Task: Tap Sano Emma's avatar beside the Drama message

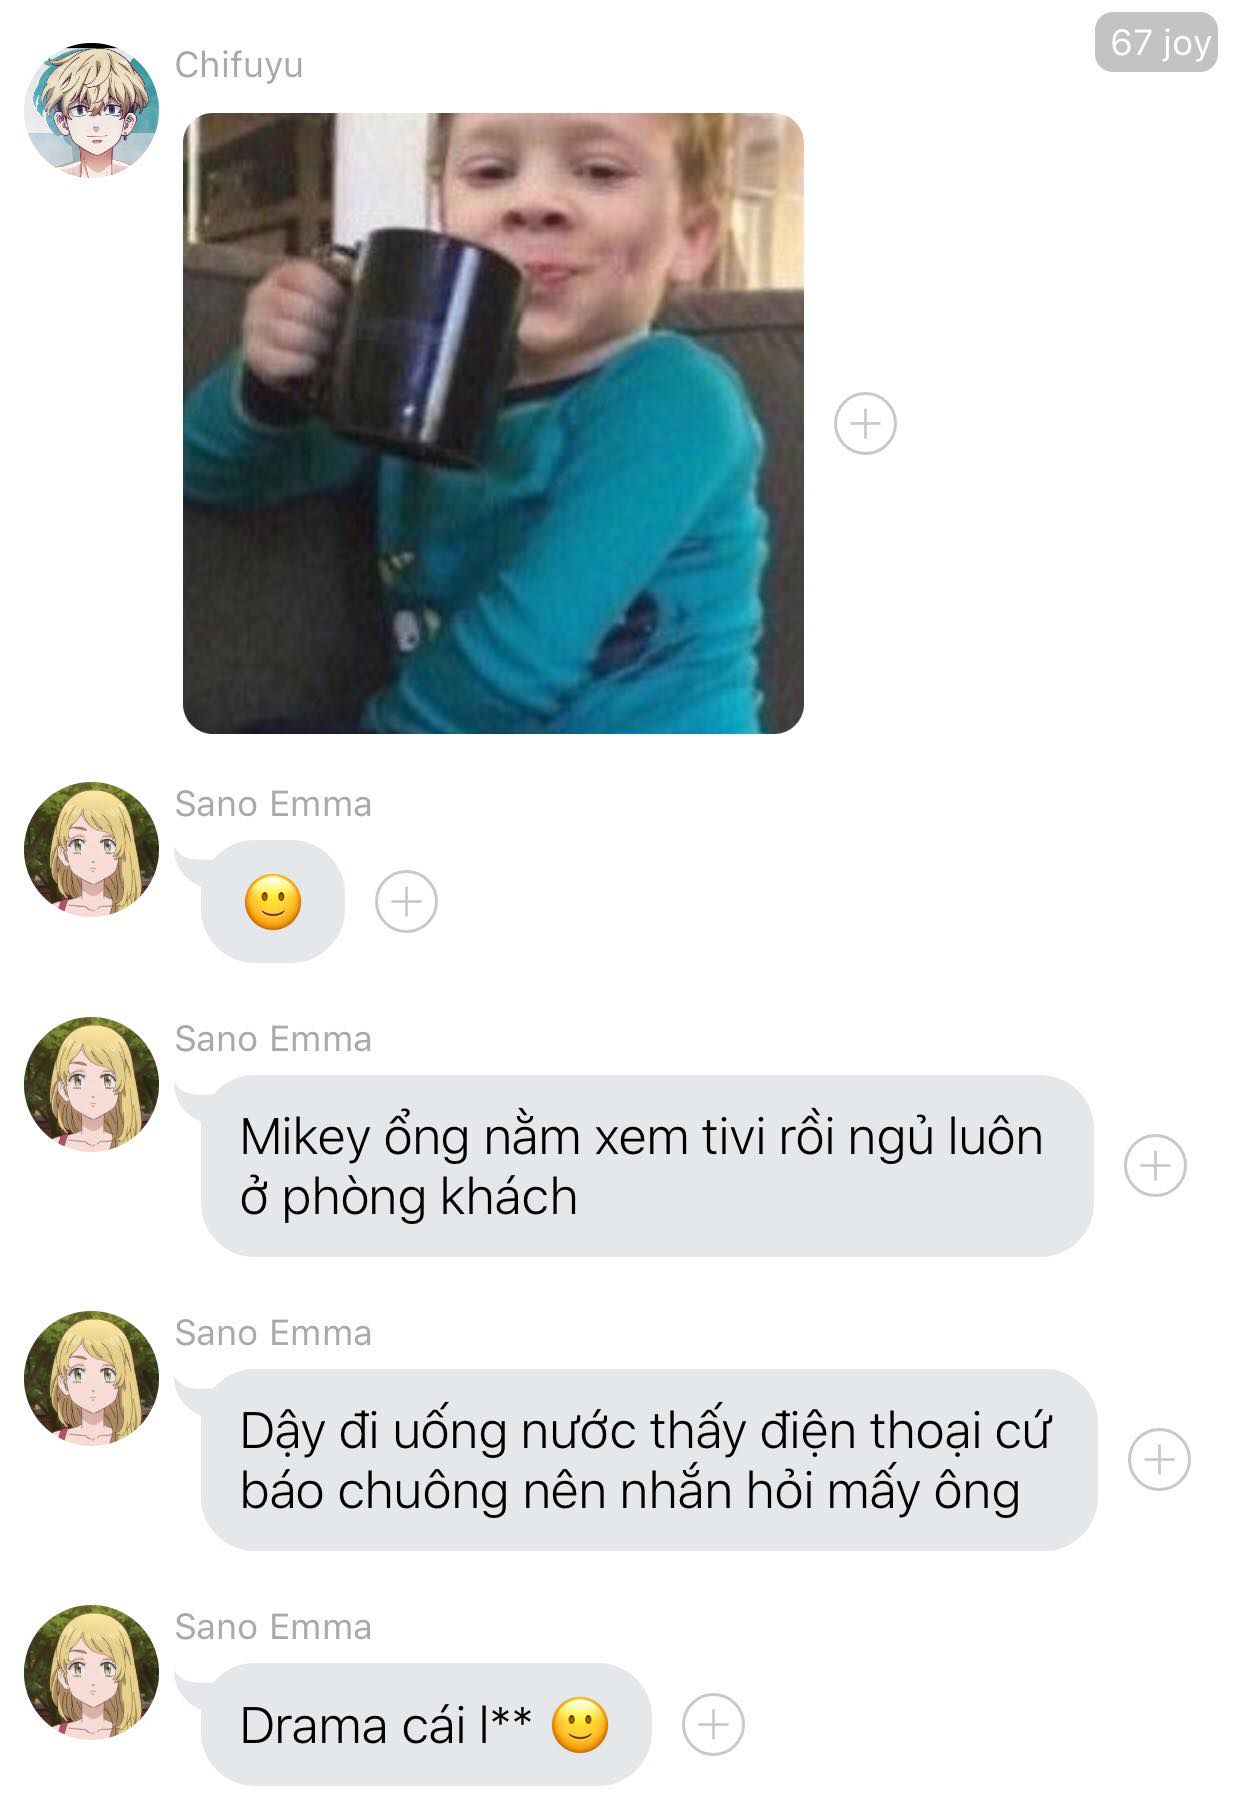Action: point(91,1672)
